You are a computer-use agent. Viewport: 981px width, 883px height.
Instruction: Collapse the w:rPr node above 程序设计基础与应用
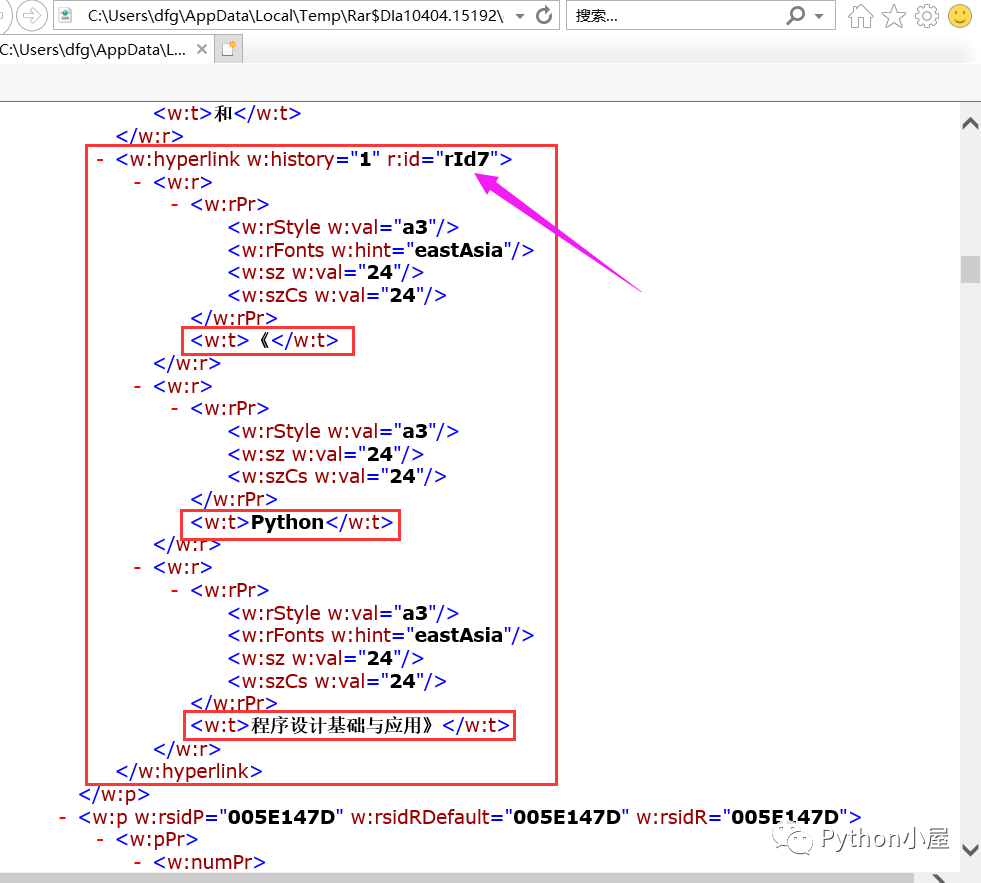click(175, 591)
